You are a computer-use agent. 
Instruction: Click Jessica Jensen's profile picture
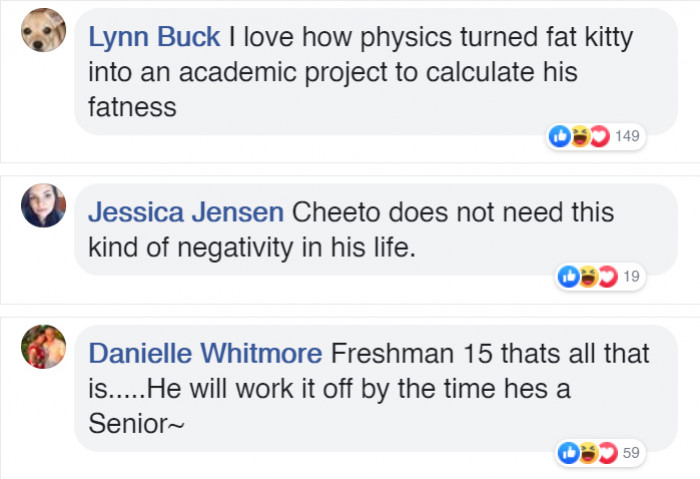(x=43, y=205)
